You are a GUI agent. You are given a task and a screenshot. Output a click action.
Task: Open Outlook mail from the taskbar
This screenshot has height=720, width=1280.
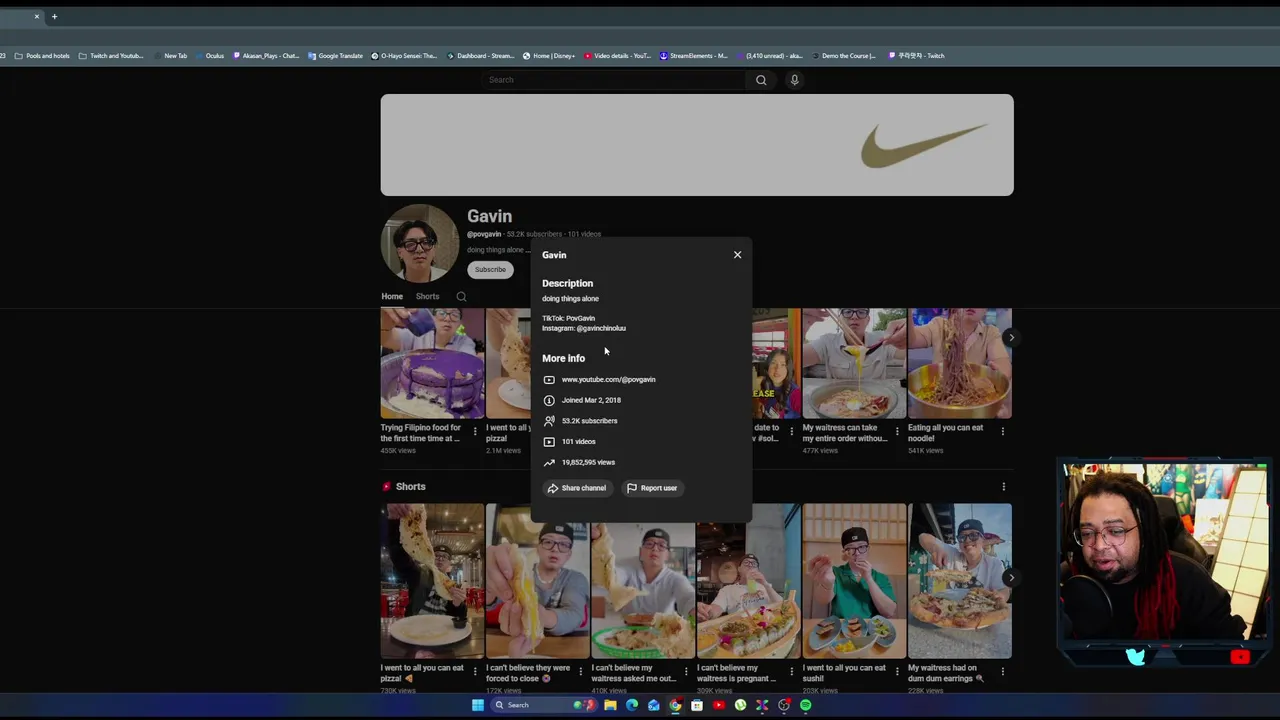(x=654, y=705)
